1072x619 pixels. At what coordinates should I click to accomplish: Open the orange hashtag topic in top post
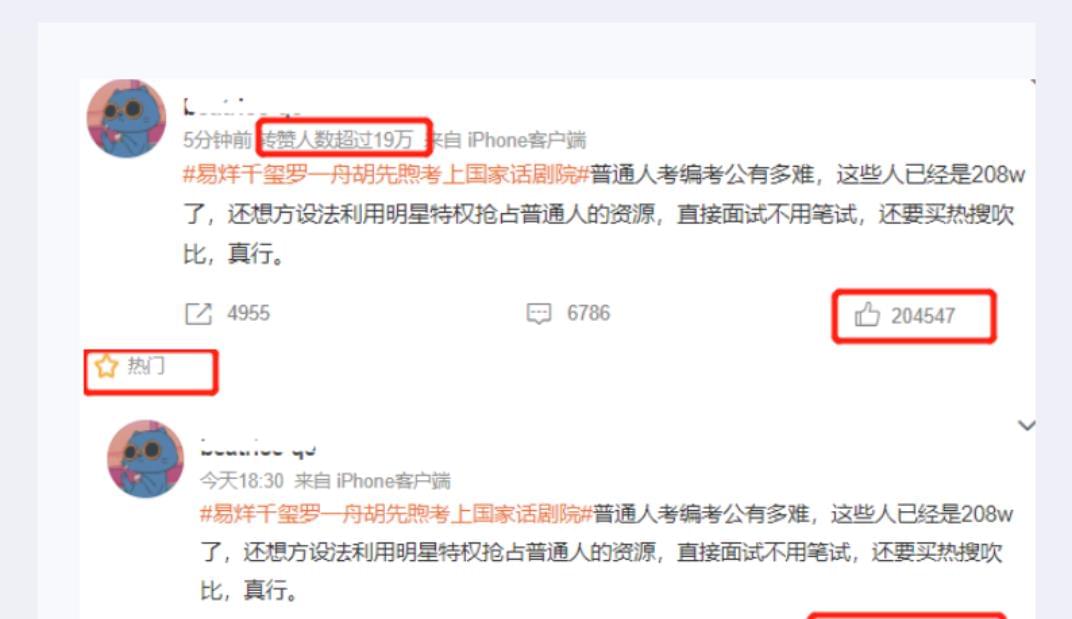click(386, 174)
